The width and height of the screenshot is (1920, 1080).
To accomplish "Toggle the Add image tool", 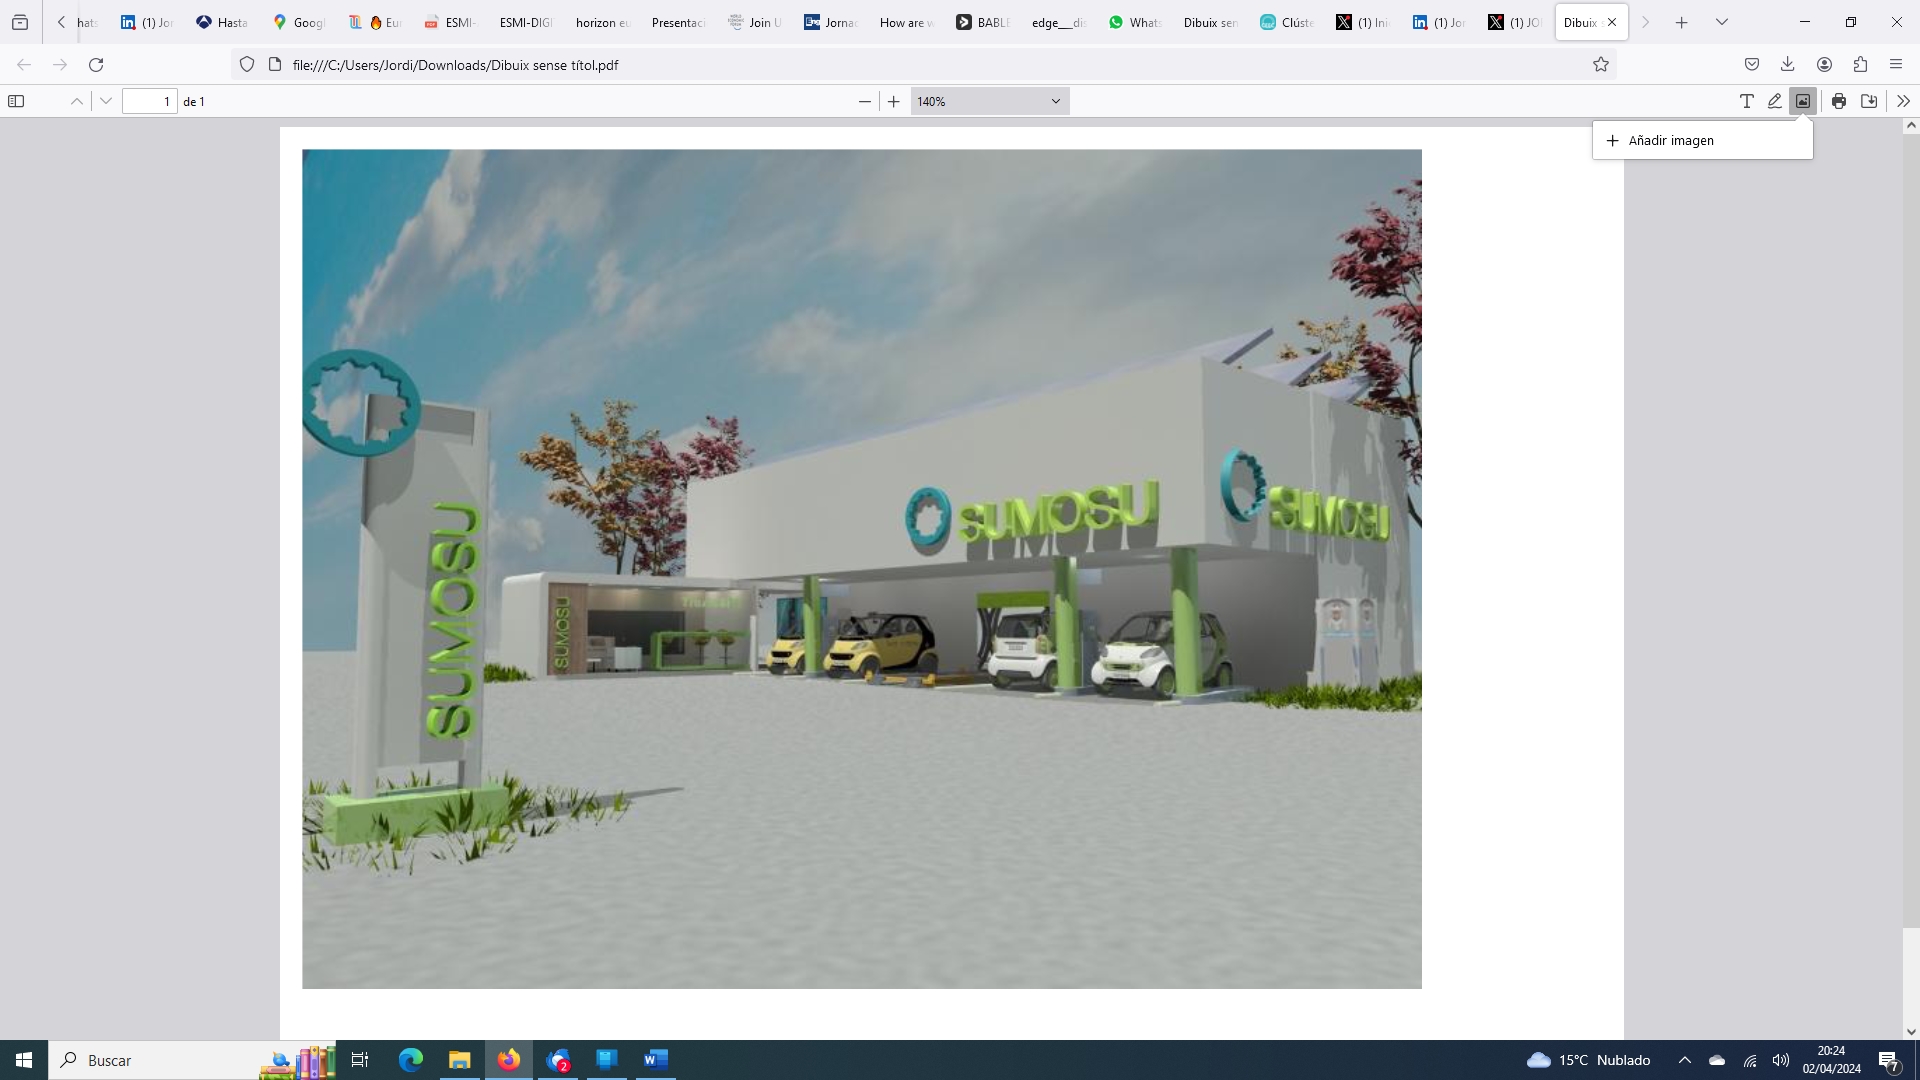I will click(x=1803, y=101).
